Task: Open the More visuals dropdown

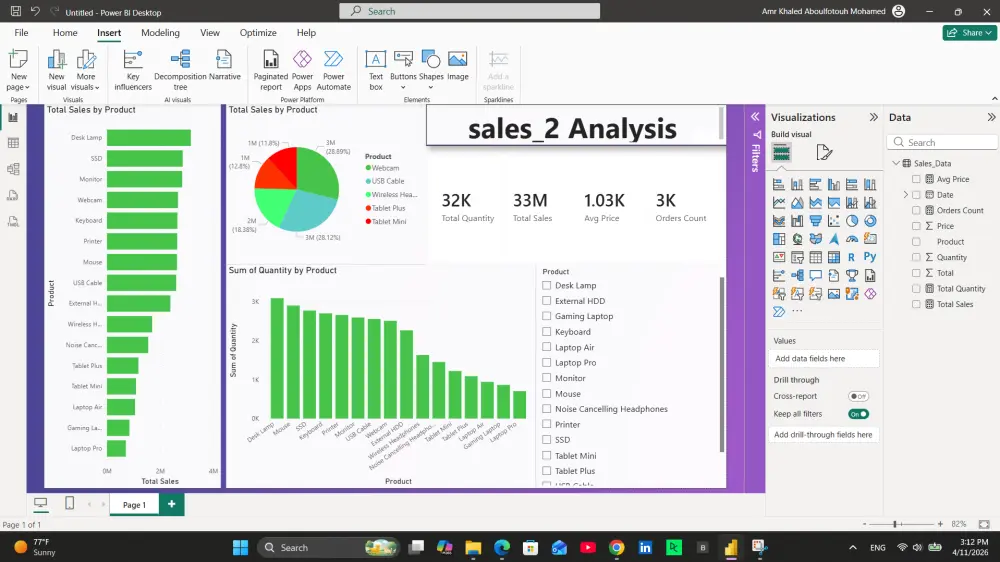Action: pyautogui.click(x=85, y=87)
